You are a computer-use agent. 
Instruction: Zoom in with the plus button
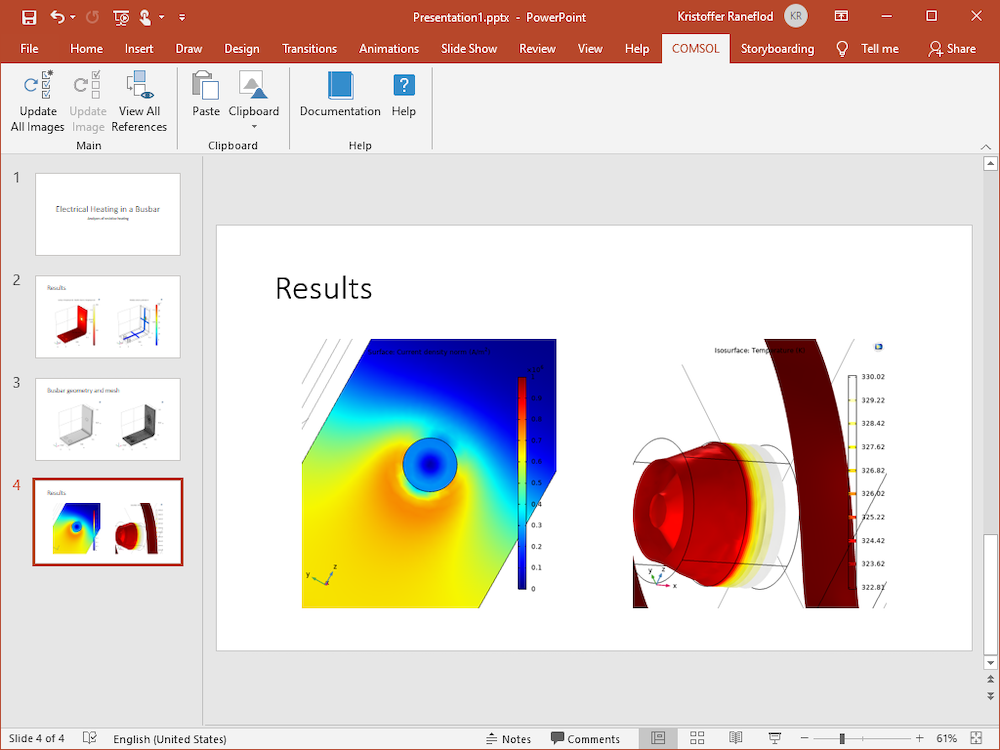[920, 739]
